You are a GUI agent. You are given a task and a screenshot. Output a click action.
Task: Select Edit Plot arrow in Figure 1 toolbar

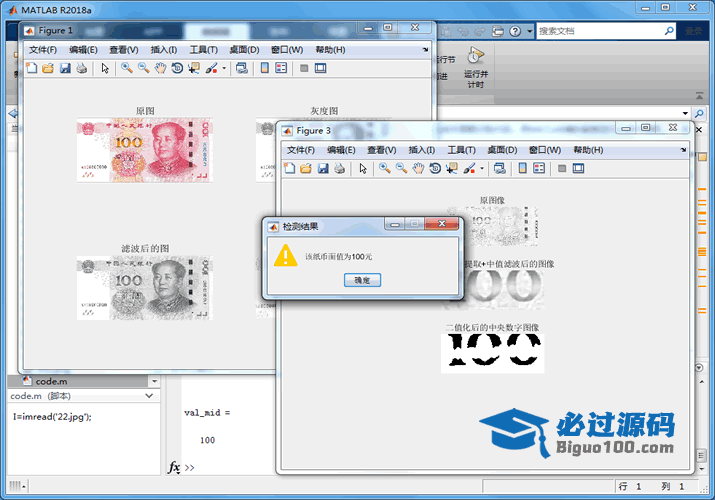[105, 68]
